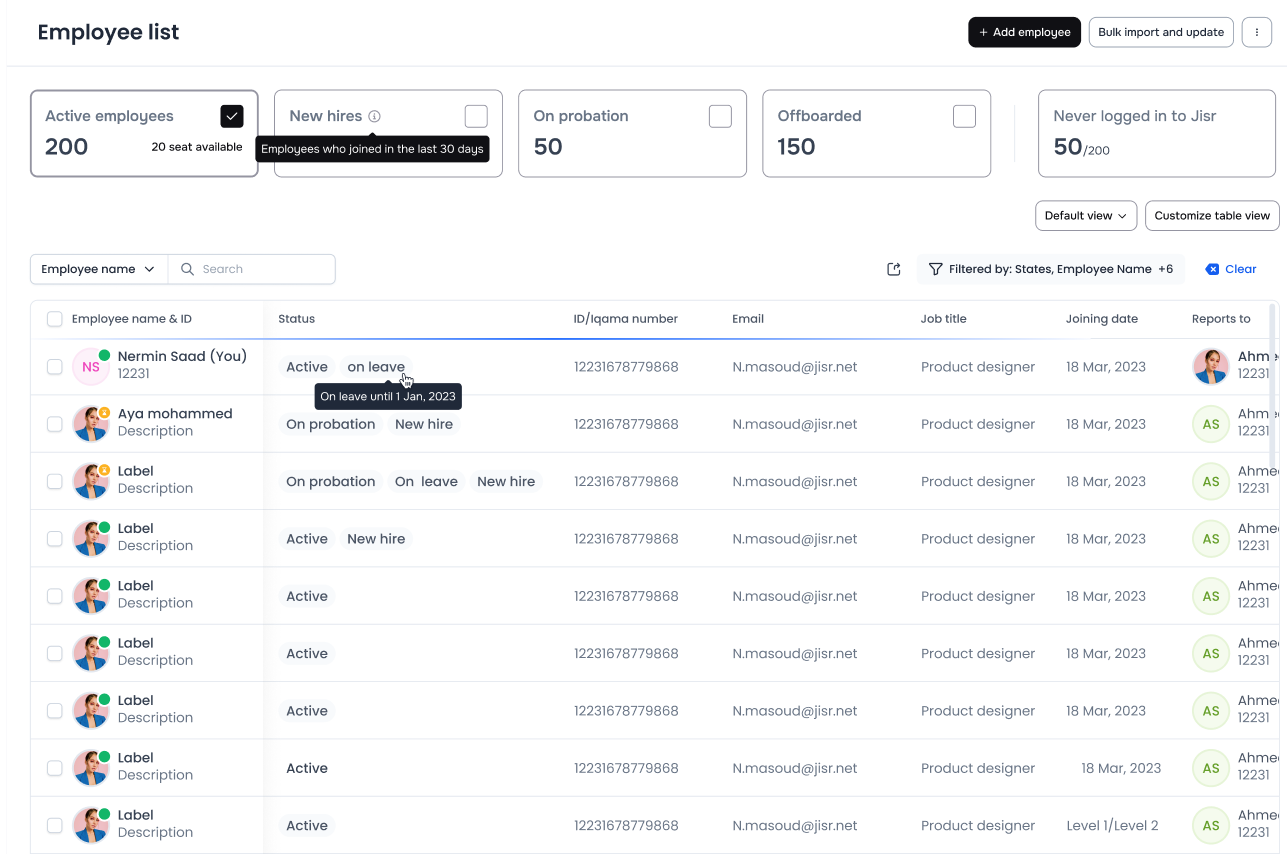The image size is (1287, 854).
Task: Click the +6 more filters indicator
Action: [x=1165, y=269]
